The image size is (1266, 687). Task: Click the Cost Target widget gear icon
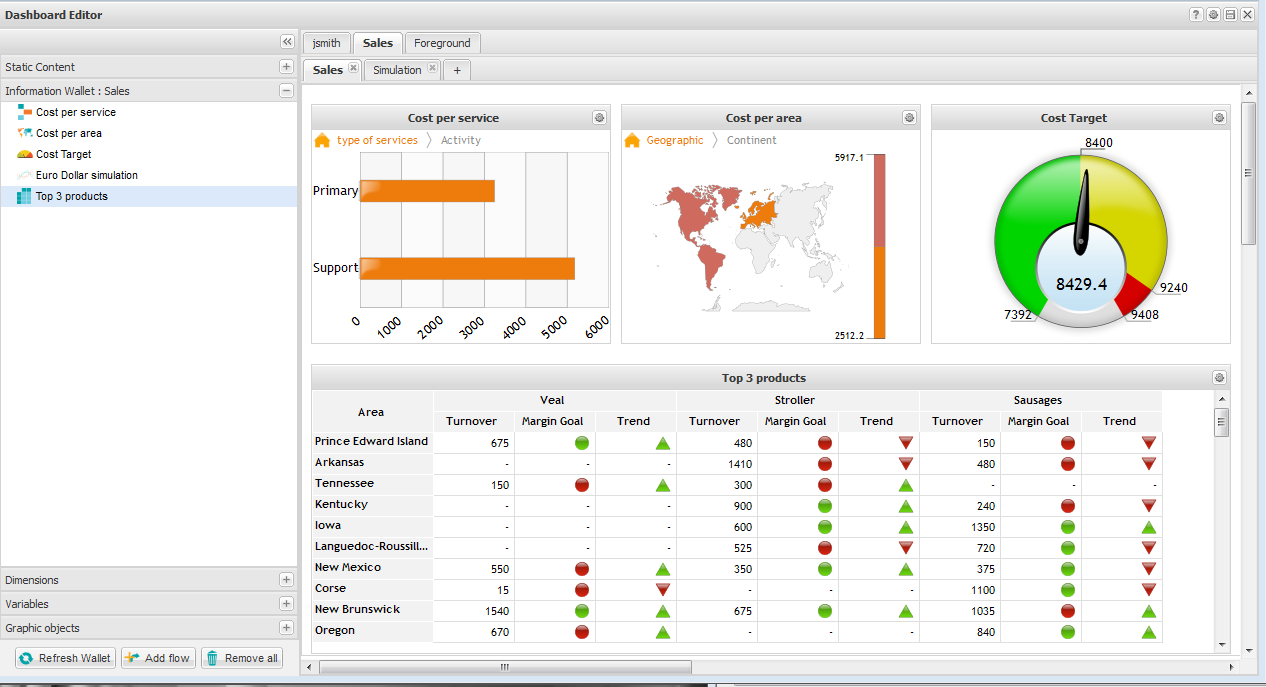click(x=1219, y=118)
